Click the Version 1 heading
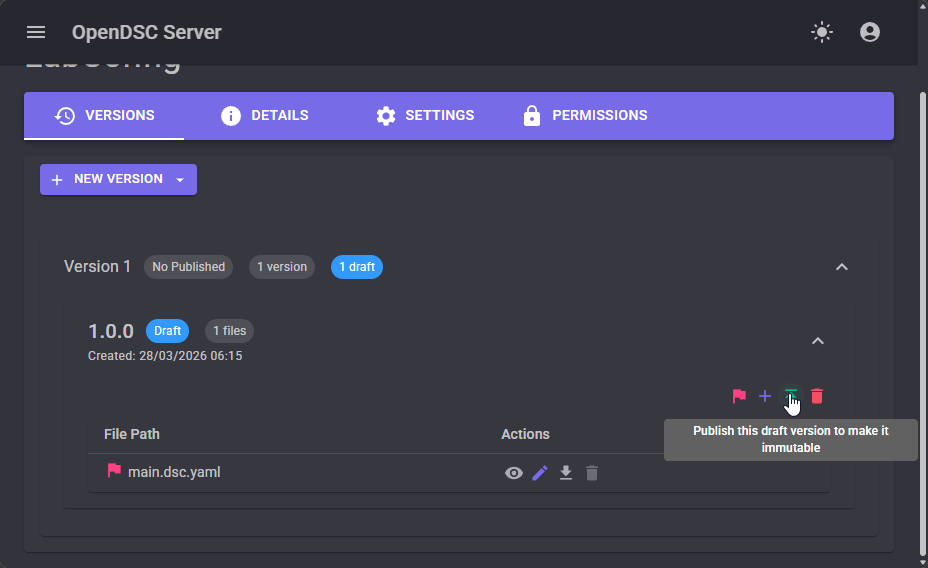 pyautogui.click(x=97, y=267)
